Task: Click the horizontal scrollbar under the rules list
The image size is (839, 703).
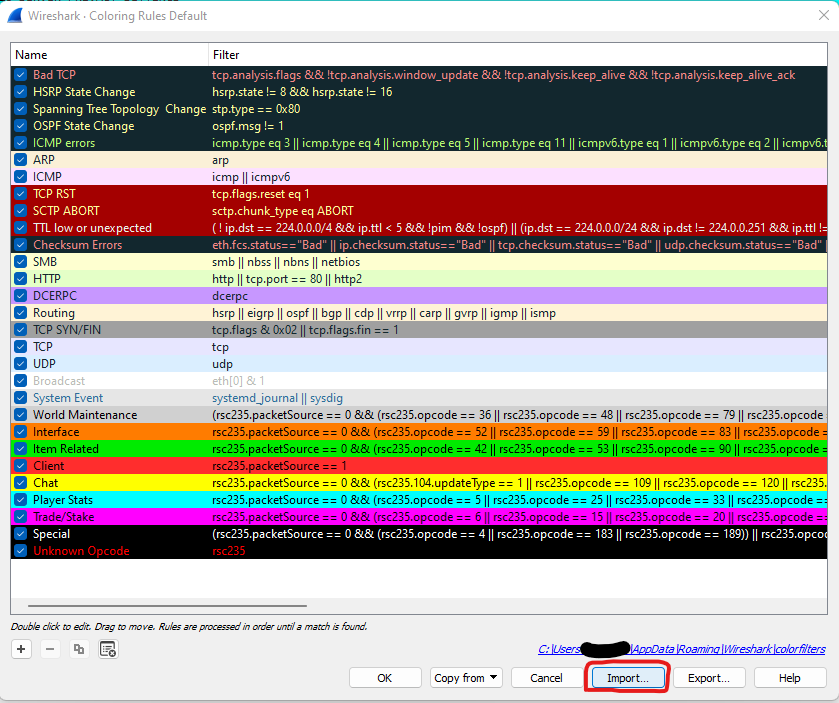Action: (x=167, y=606)
